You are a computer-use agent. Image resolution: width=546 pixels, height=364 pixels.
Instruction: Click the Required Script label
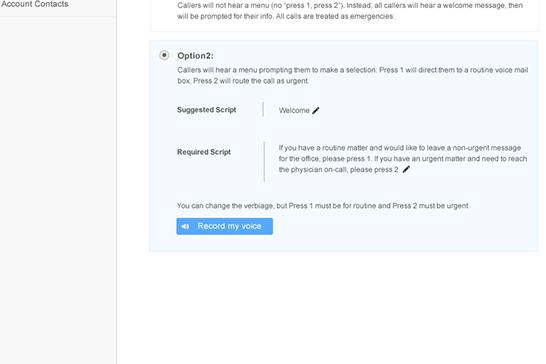click(x=204, y=152)
